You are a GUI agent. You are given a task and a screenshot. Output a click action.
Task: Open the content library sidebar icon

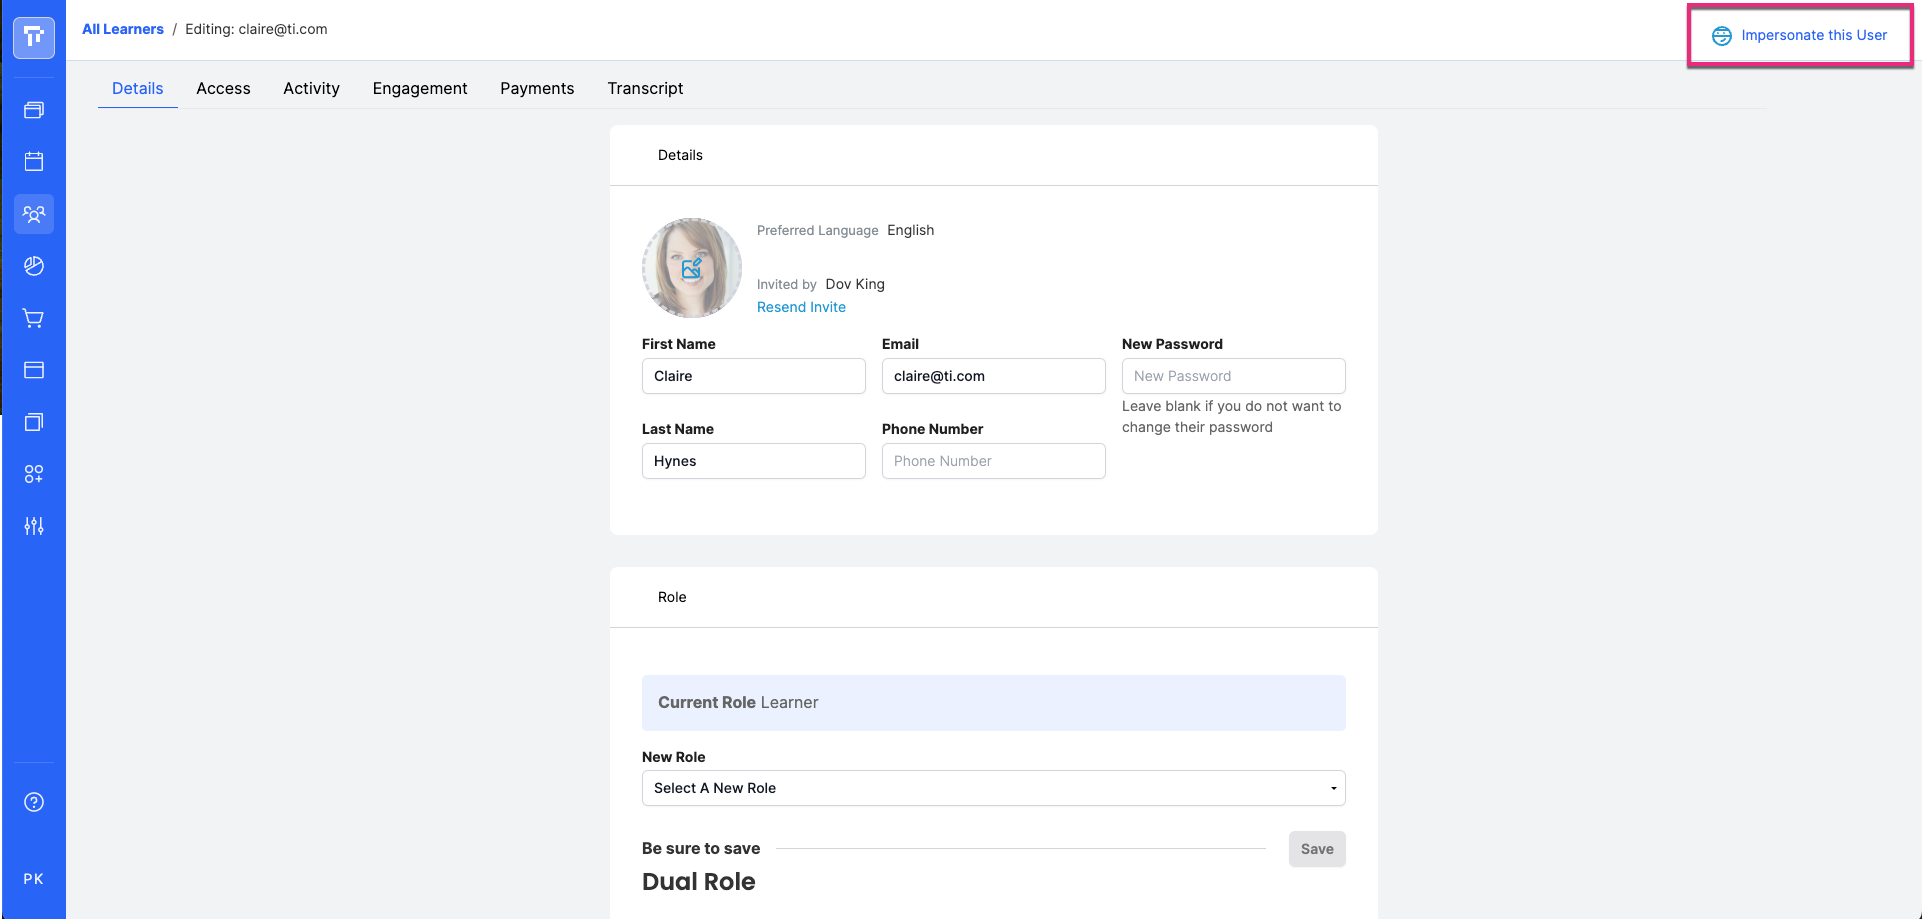point(34,110)
